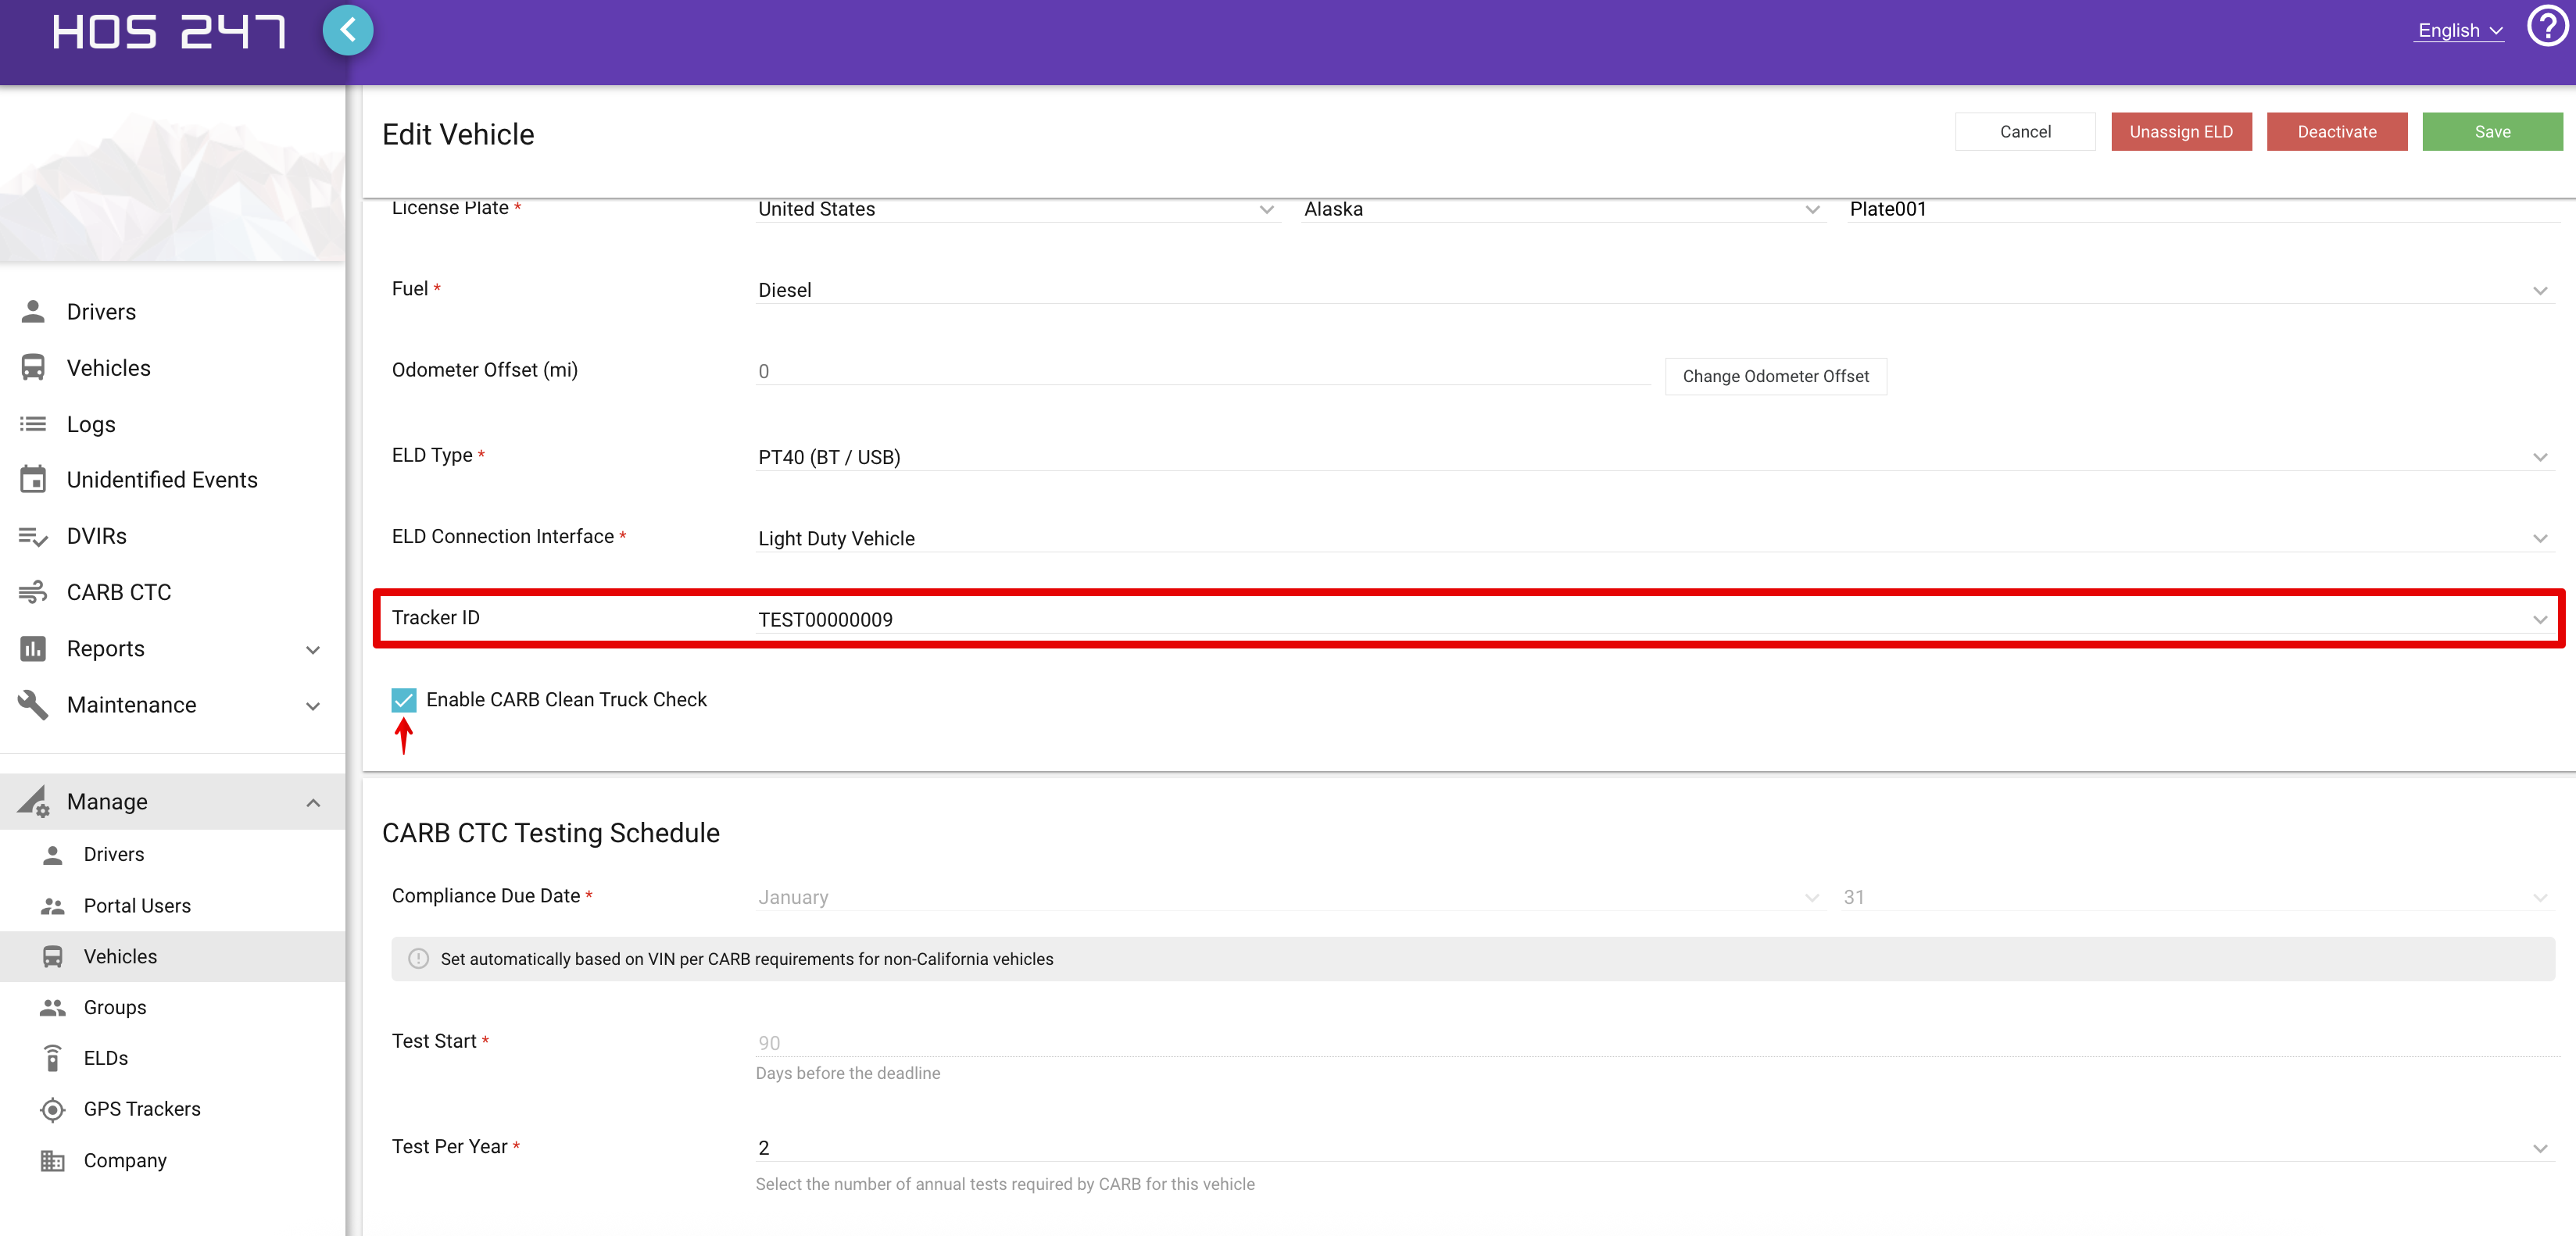
Task: Click the Unassign ELD button
Action: 2180,131
